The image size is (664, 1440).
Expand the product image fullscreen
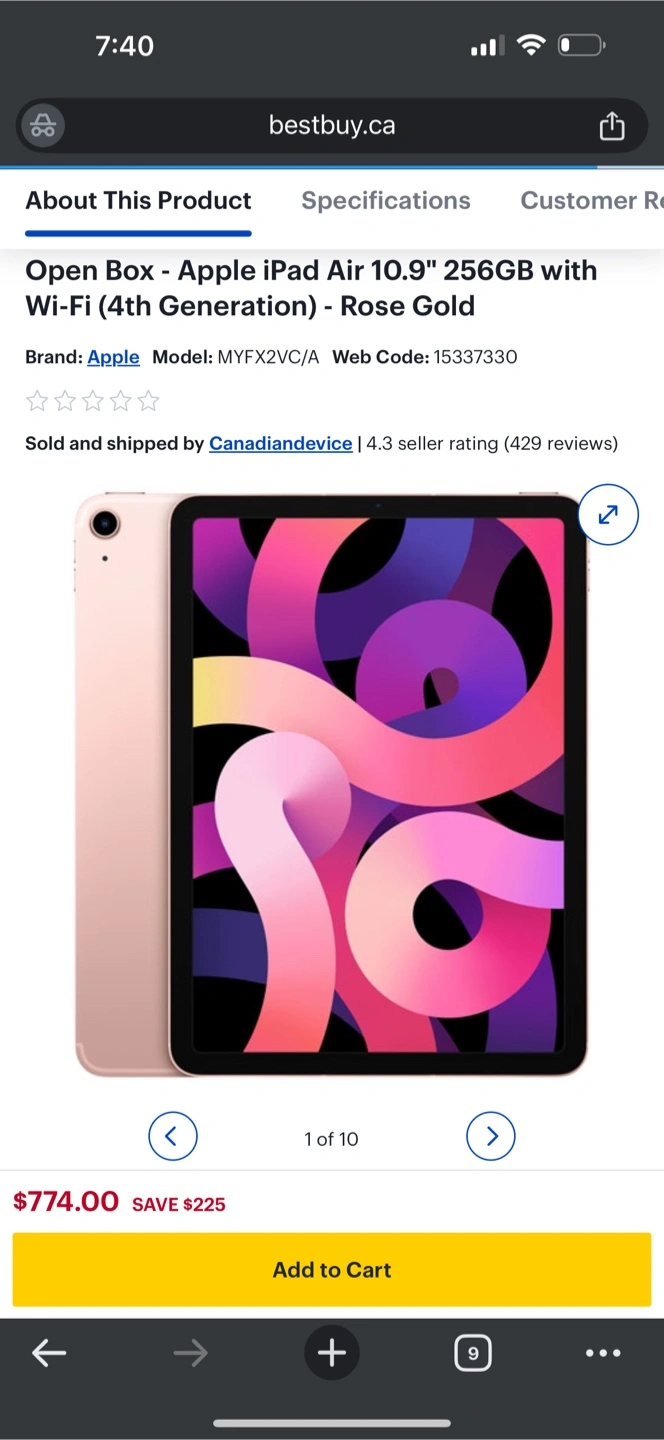(x=608, y=515)
